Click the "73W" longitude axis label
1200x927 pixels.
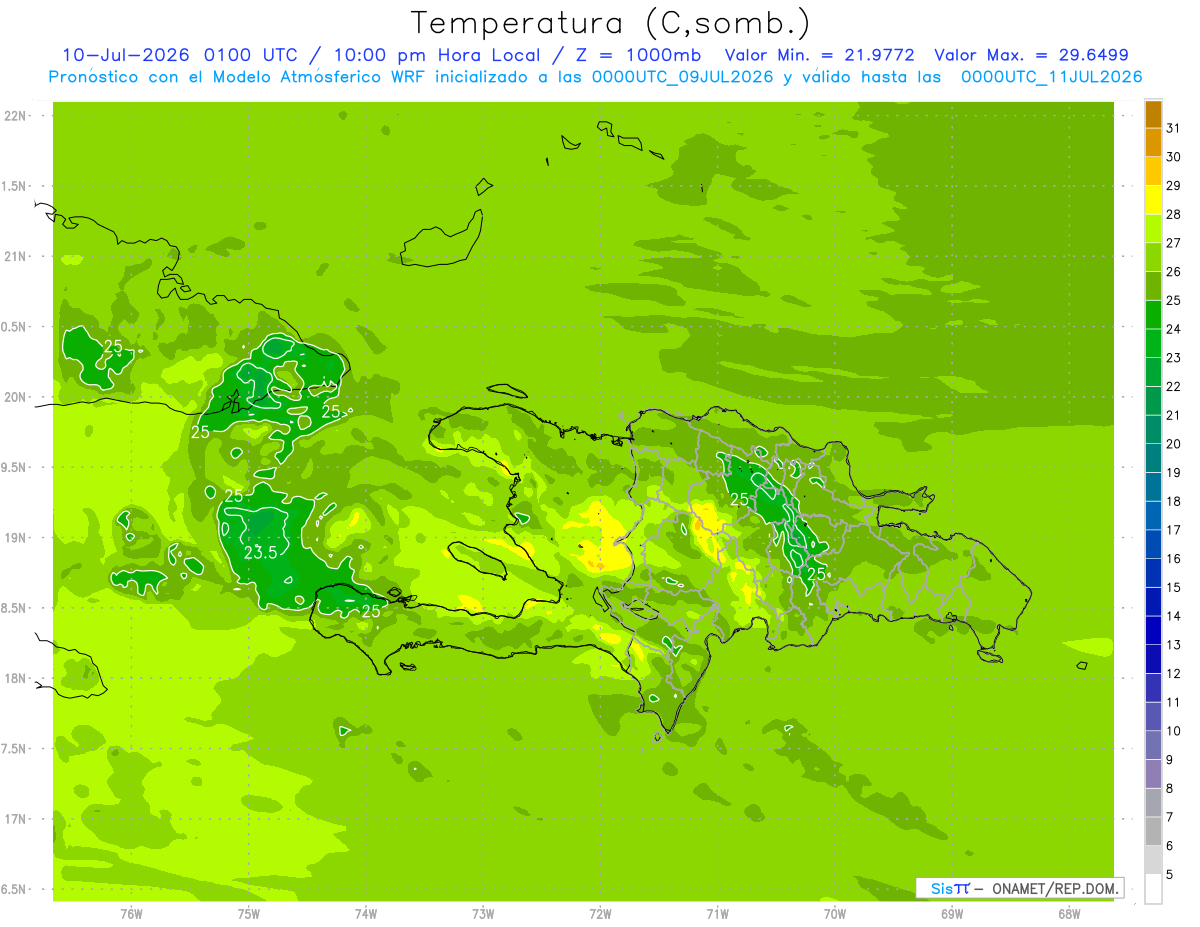click(483, 913)
